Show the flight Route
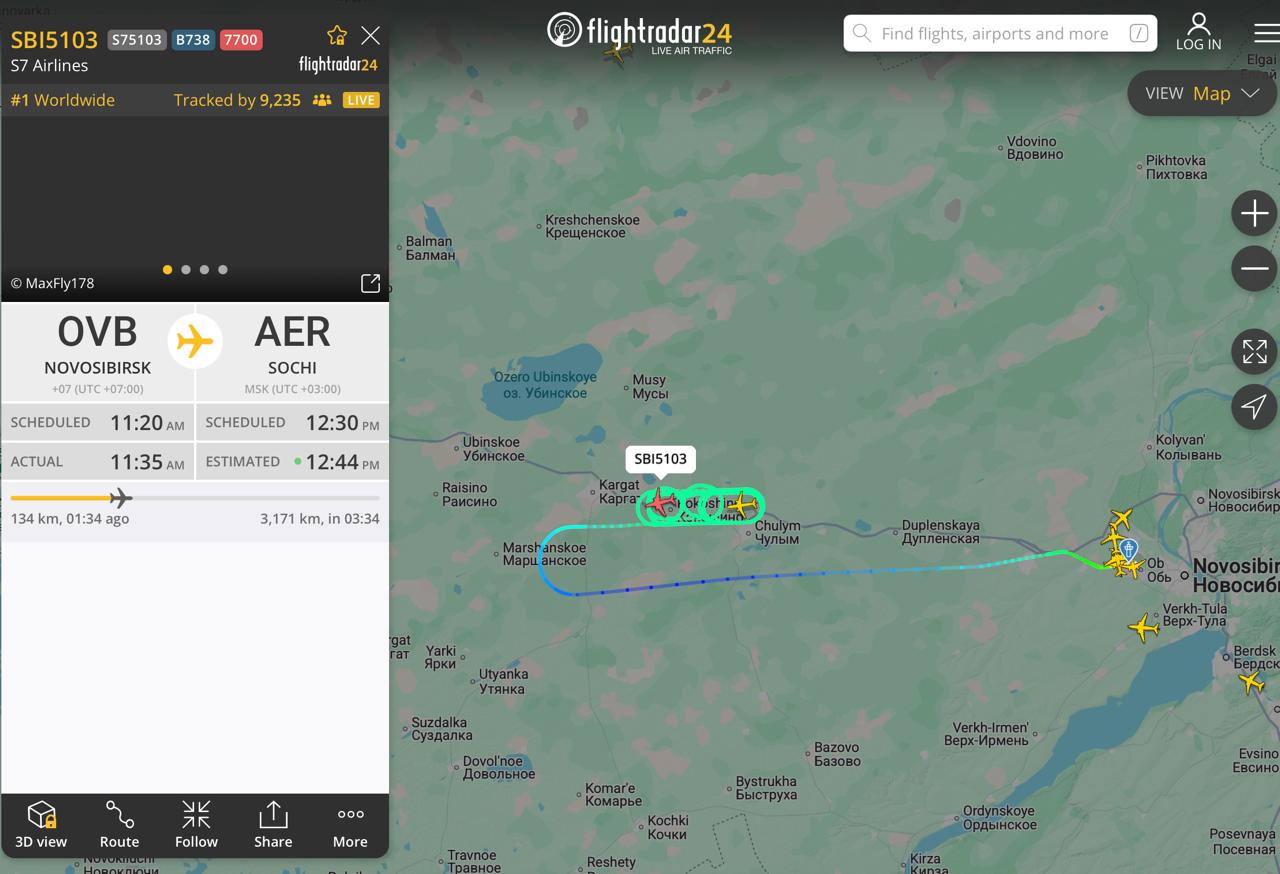 [119, 825]
